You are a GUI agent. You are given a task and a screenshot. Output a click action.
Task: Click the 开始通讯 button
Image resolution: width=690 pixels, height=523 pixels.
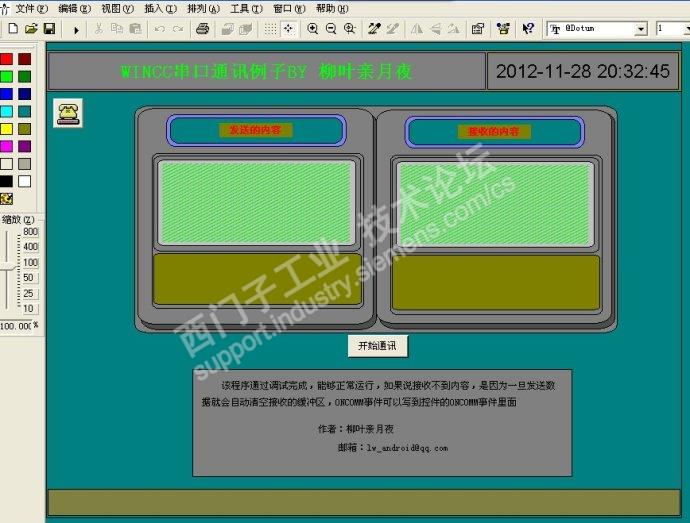[378, 346]
